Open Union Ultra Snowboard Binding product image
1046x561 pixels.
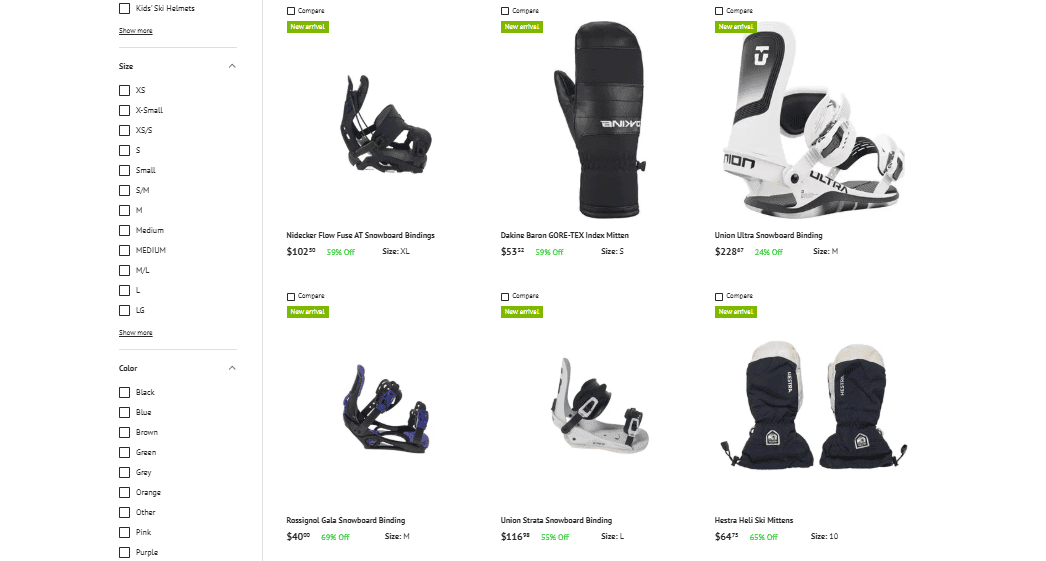click(814, 120)
